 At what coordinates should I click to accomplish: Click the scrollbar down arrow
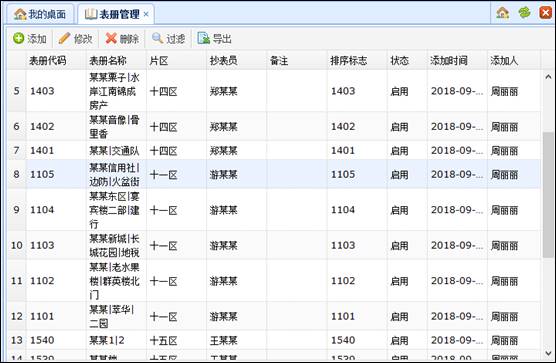coord(548,353)
